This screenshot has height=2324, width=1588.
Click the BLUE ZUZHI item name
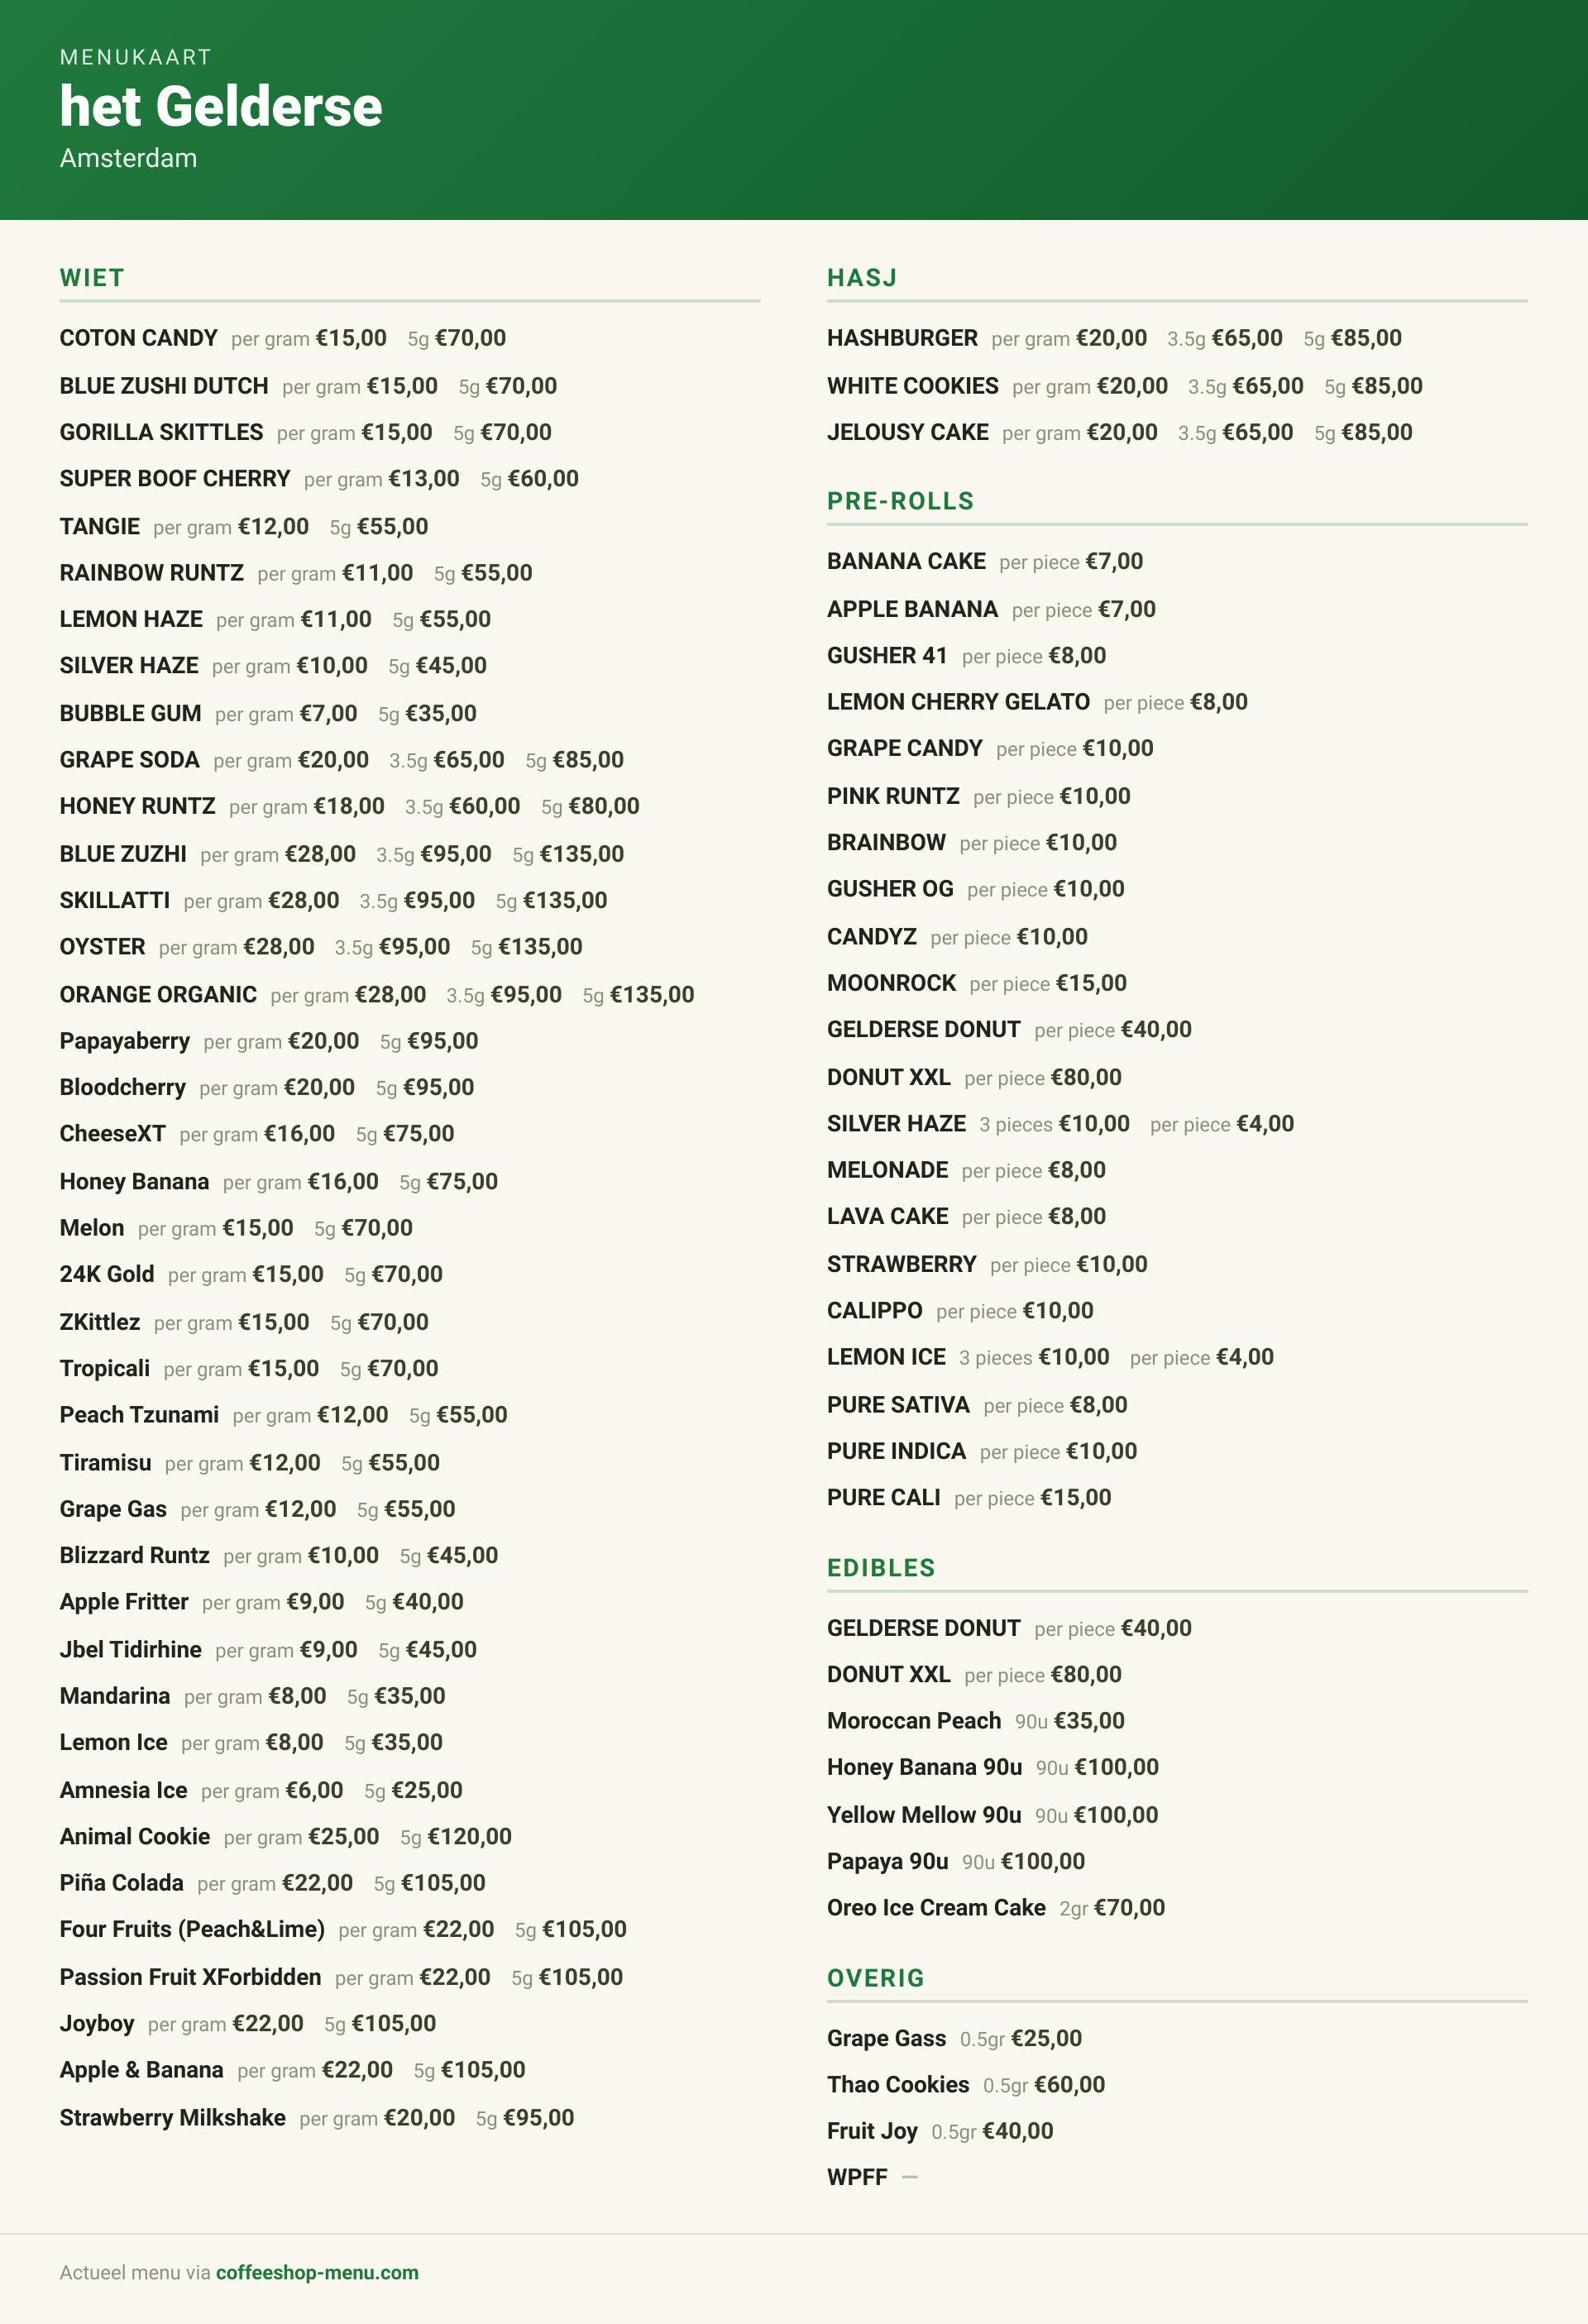(x=123, y=854)
